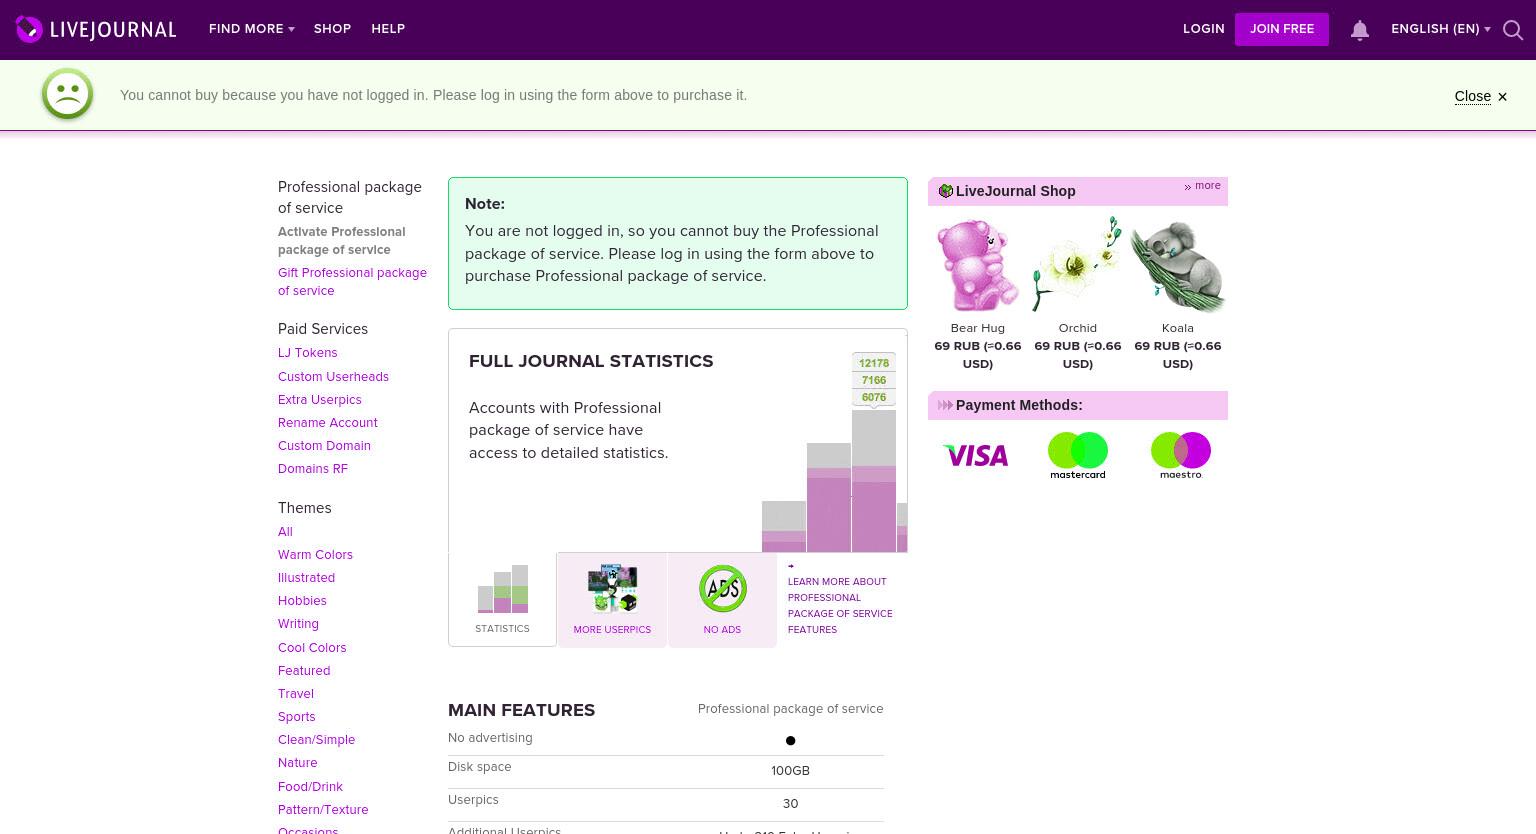Image resolution: width=1536 pixels, height=834 pixels.
Task: Click the LiveJournal Shop cube icon
Action: (946, 191)
